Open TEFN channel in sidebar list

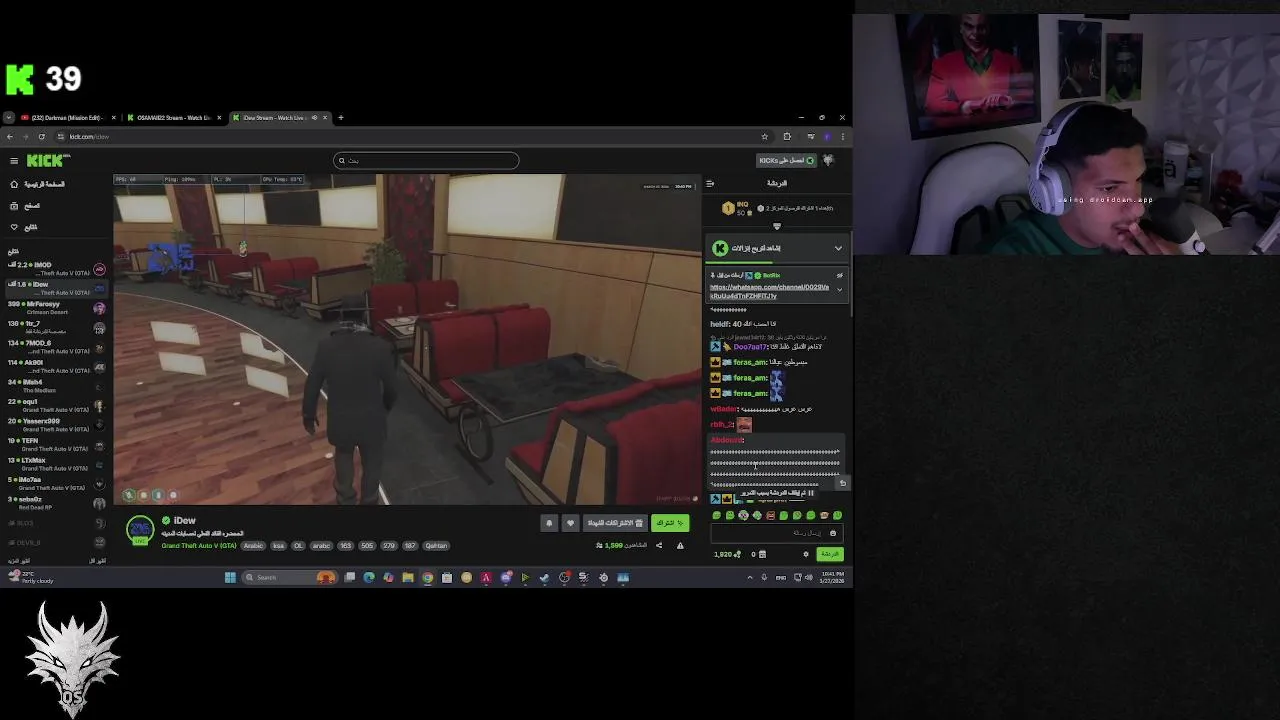pos(57,444)
